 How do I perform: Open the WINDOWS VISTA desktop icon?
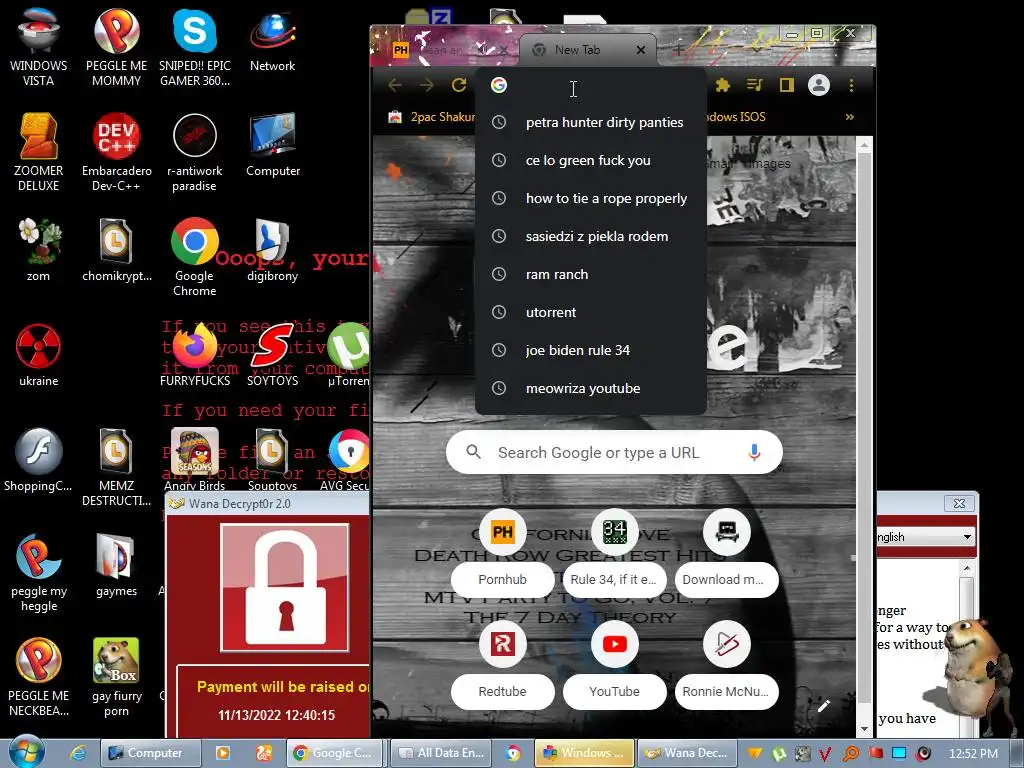[39, 47]
